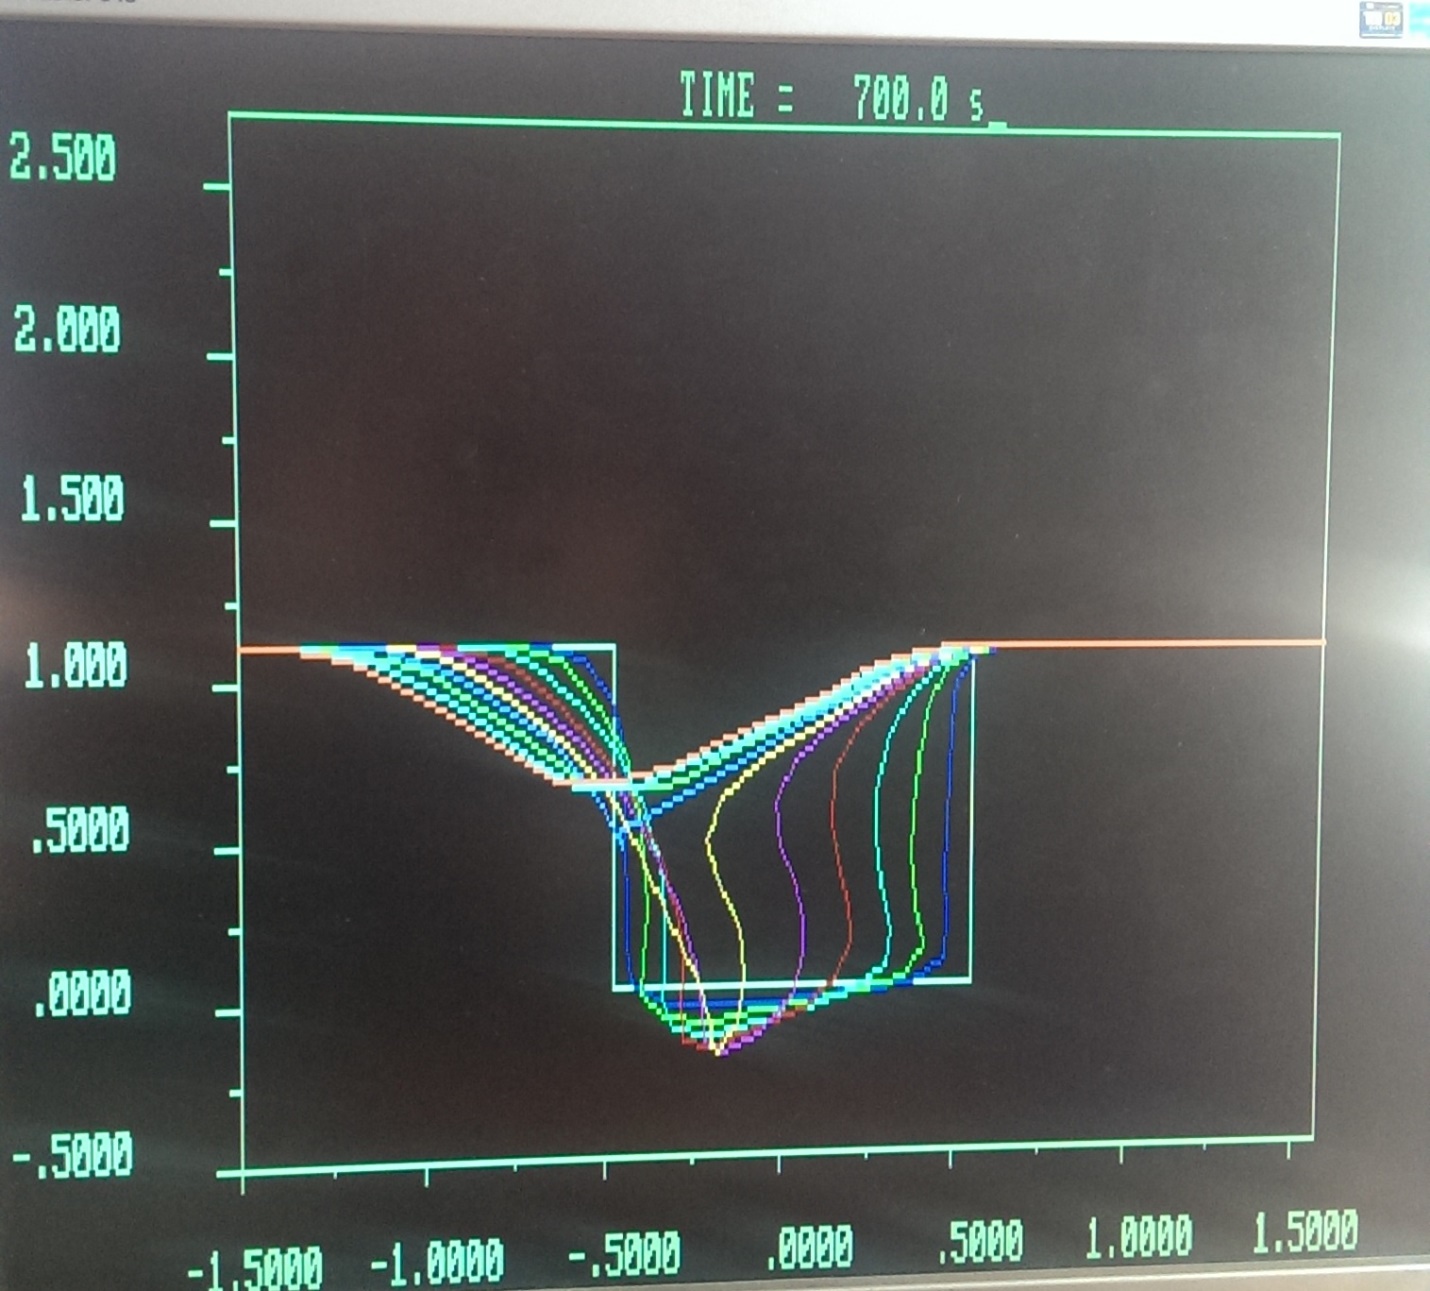Click the horizontal-axis .5000 label
The image size is (1430, 1291).
click(x=980, y=1240)
